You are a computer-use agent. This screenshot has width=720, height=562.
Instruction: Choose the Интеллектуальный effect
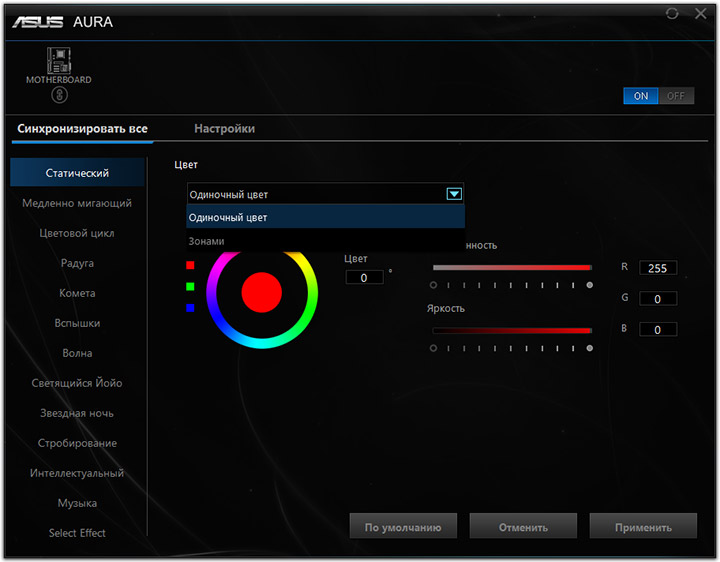tap(77, 473)
